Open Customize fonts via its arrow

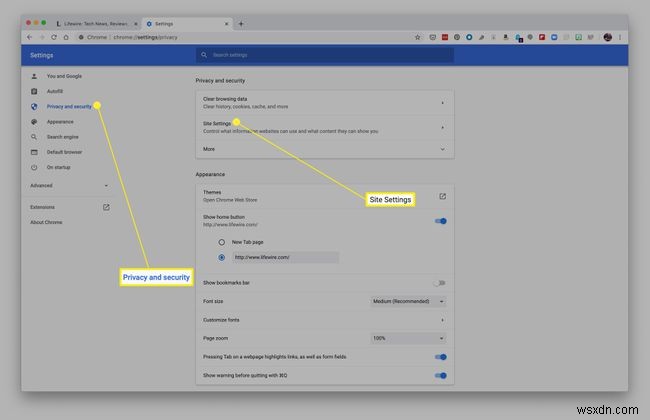[442, 320]
